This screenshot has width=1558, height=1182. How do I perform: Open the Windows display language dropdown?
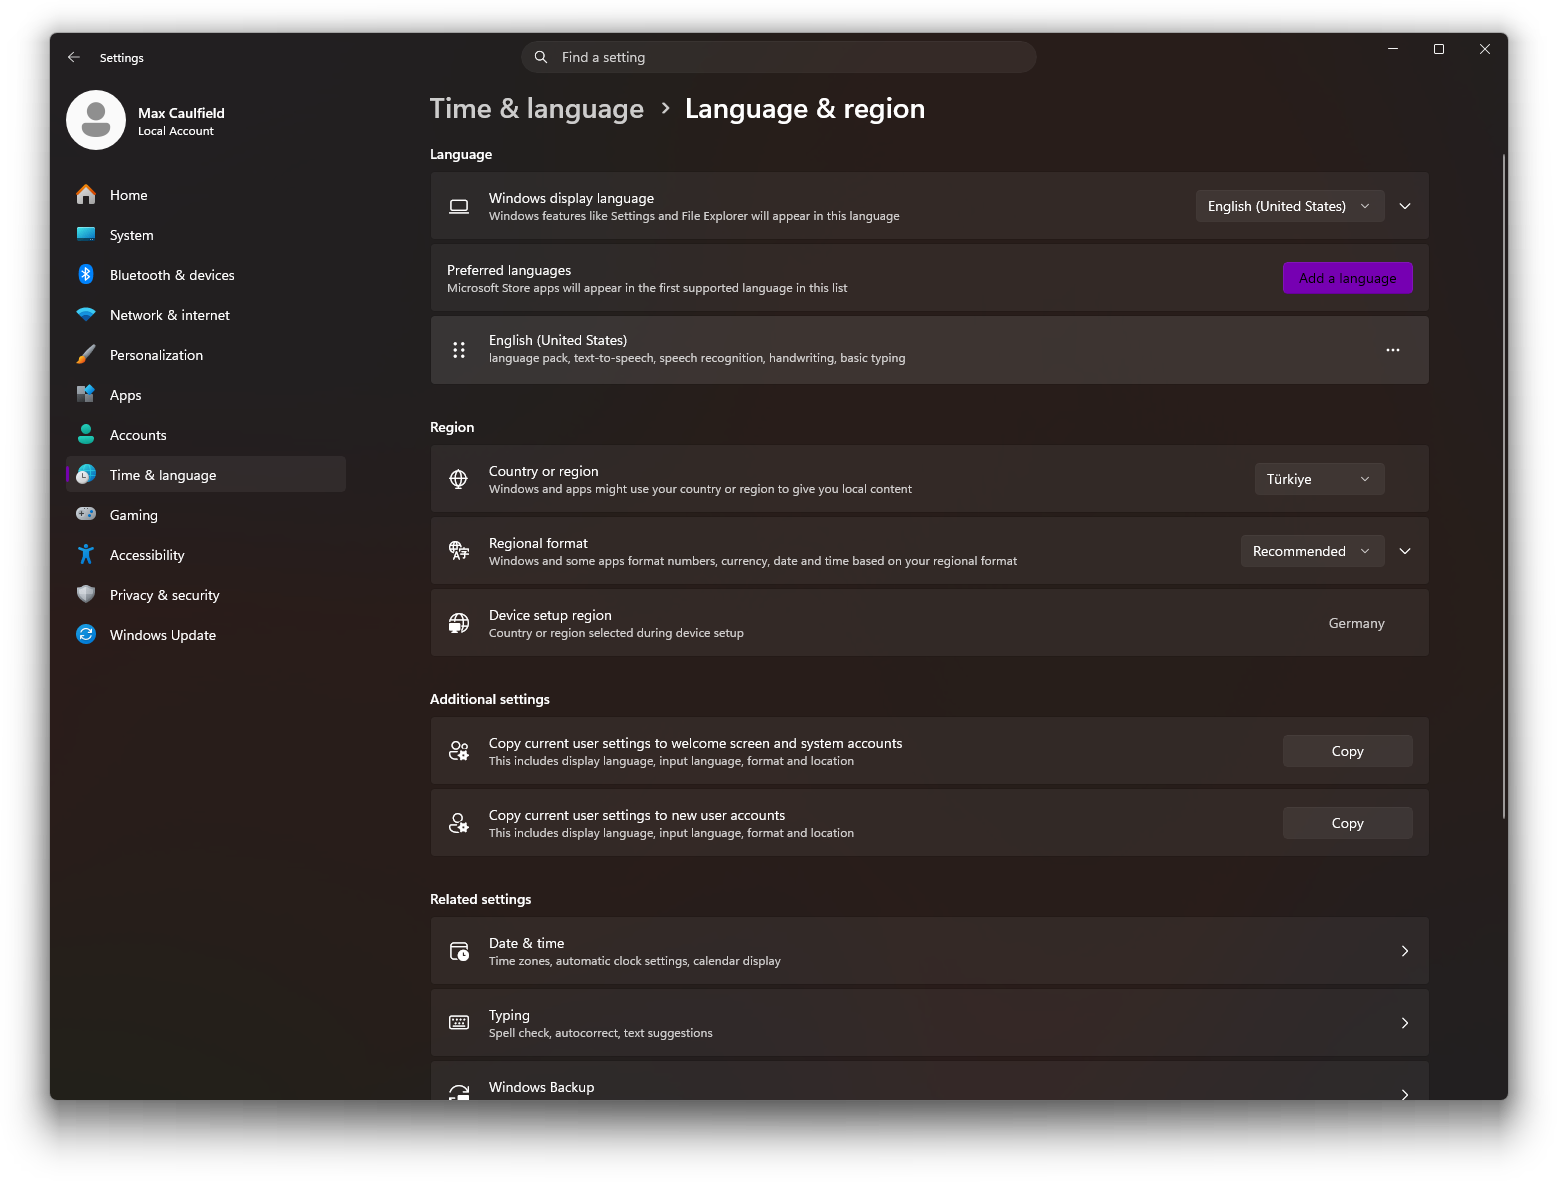[x=1290, y=206]
